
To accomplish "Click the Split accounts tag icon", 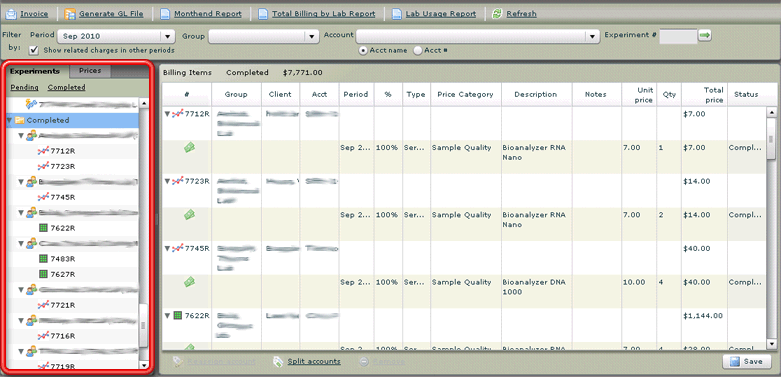I will pyautogui.click(x=278, y=362).
